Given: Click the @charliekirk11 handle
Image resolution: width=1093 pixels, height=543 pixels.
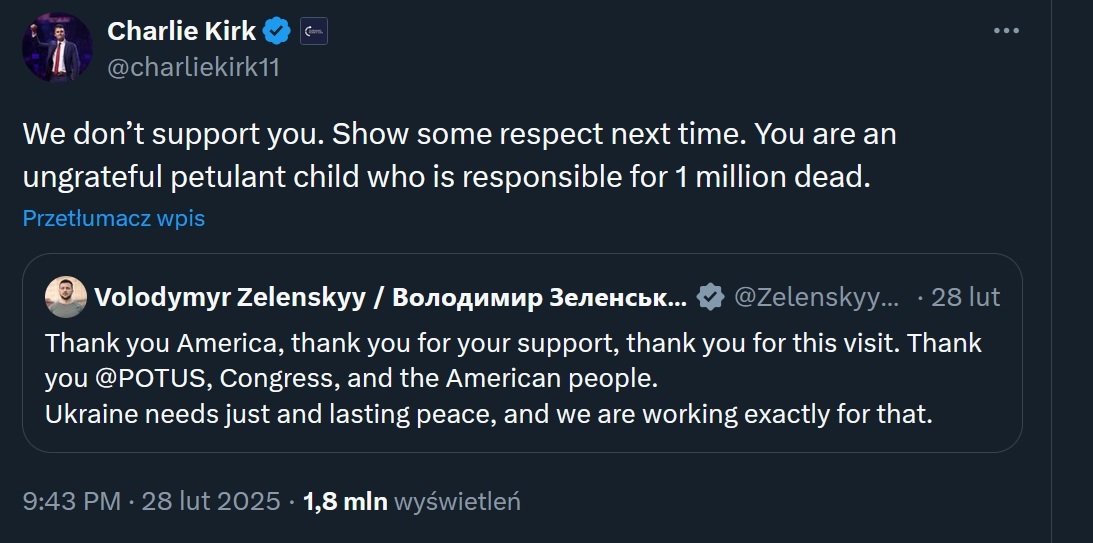Looking at the screenshot, I should (193, 70).
